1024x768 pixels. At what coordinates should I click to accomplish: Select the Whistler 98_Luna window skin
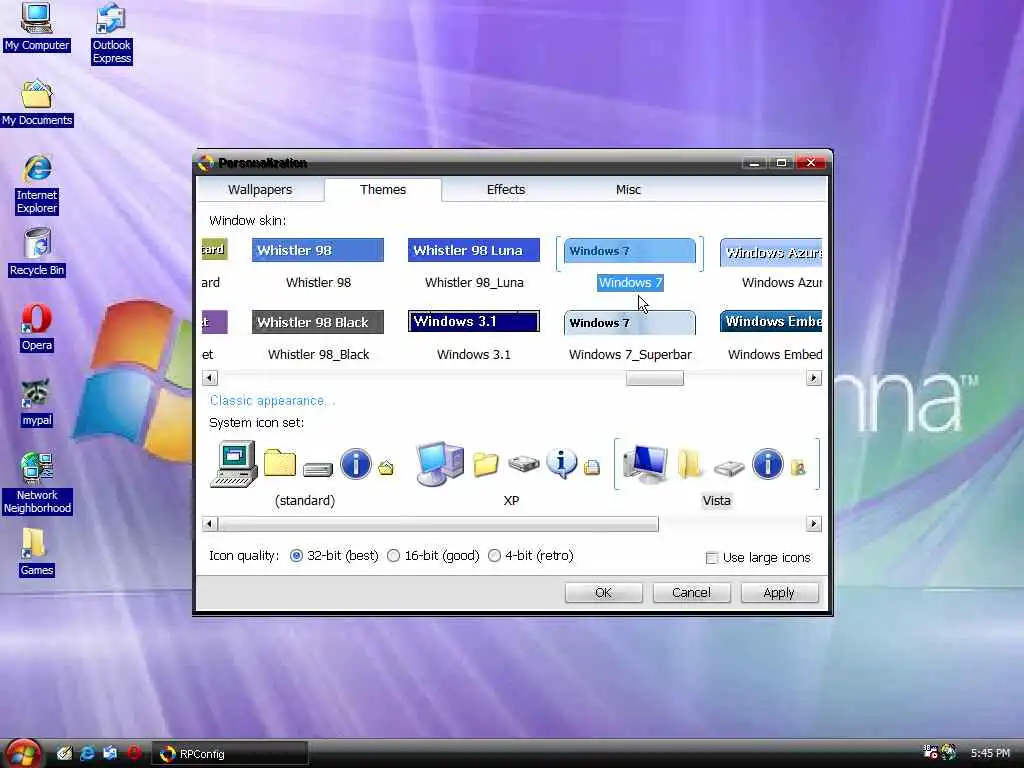click(x=474, y=264)
